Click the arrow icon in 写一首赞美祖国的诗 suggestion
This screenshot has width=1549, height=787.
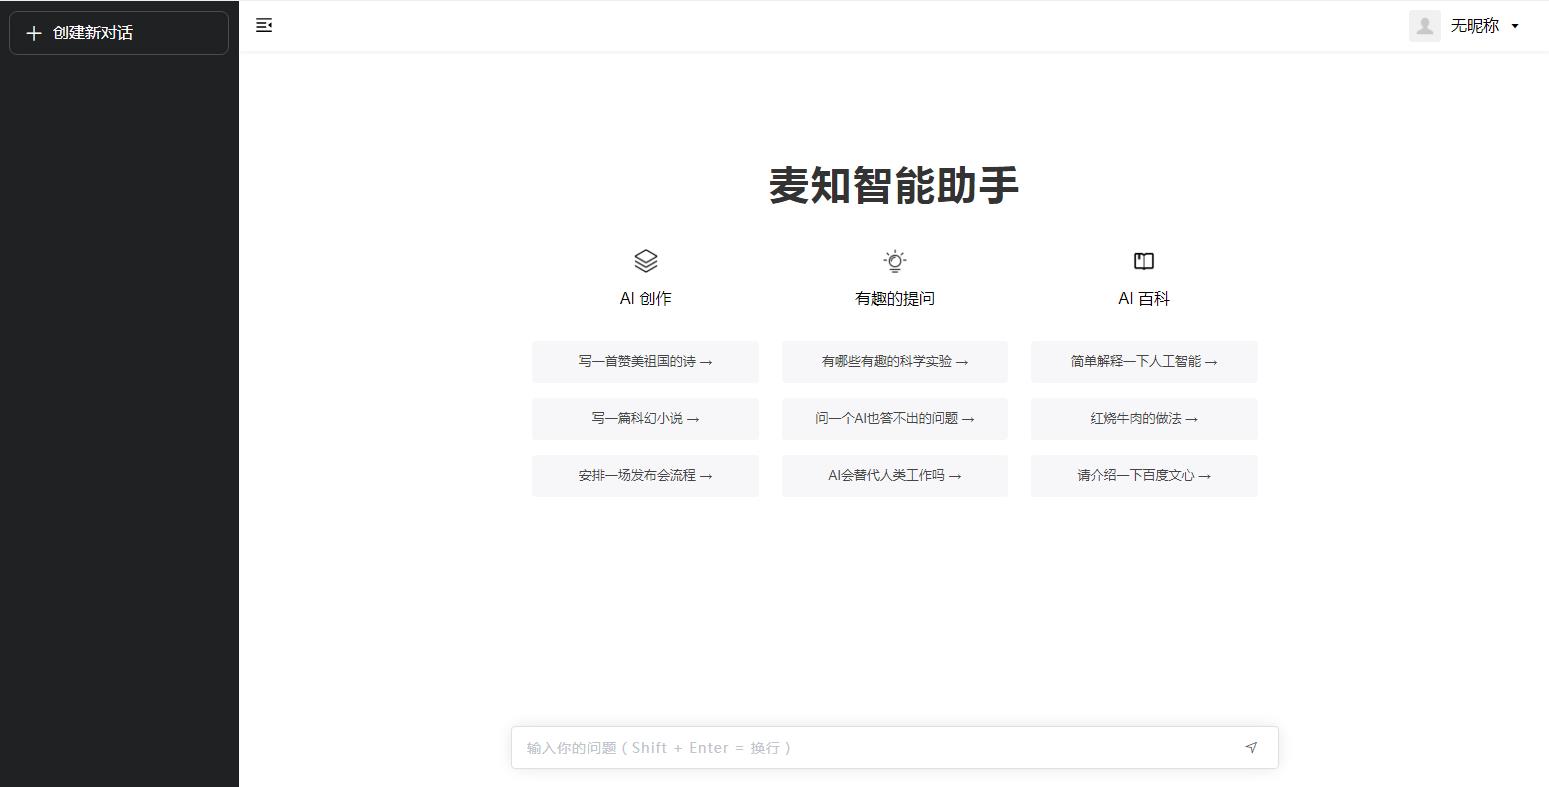[x=705, y=362]
